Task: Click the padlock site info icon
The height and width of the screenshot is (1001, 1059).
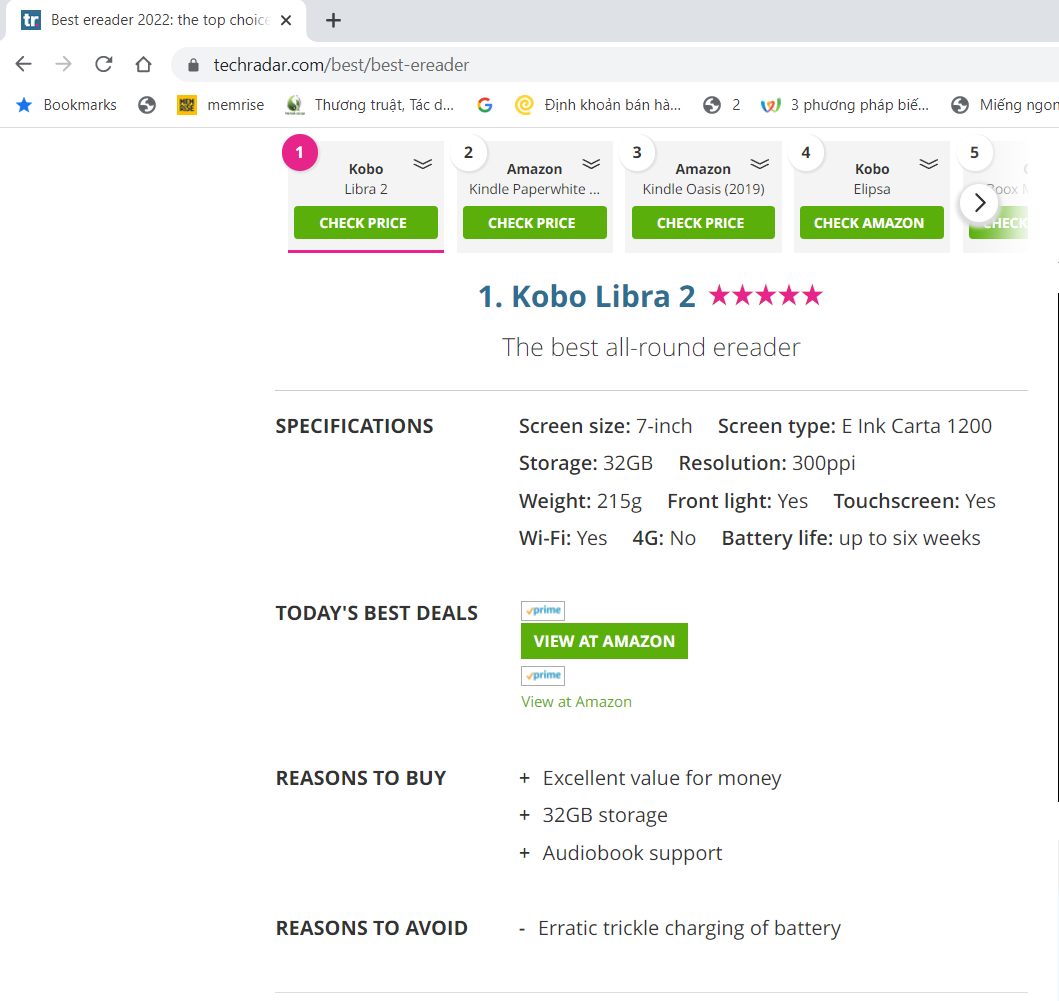Action: pos(193,65)
